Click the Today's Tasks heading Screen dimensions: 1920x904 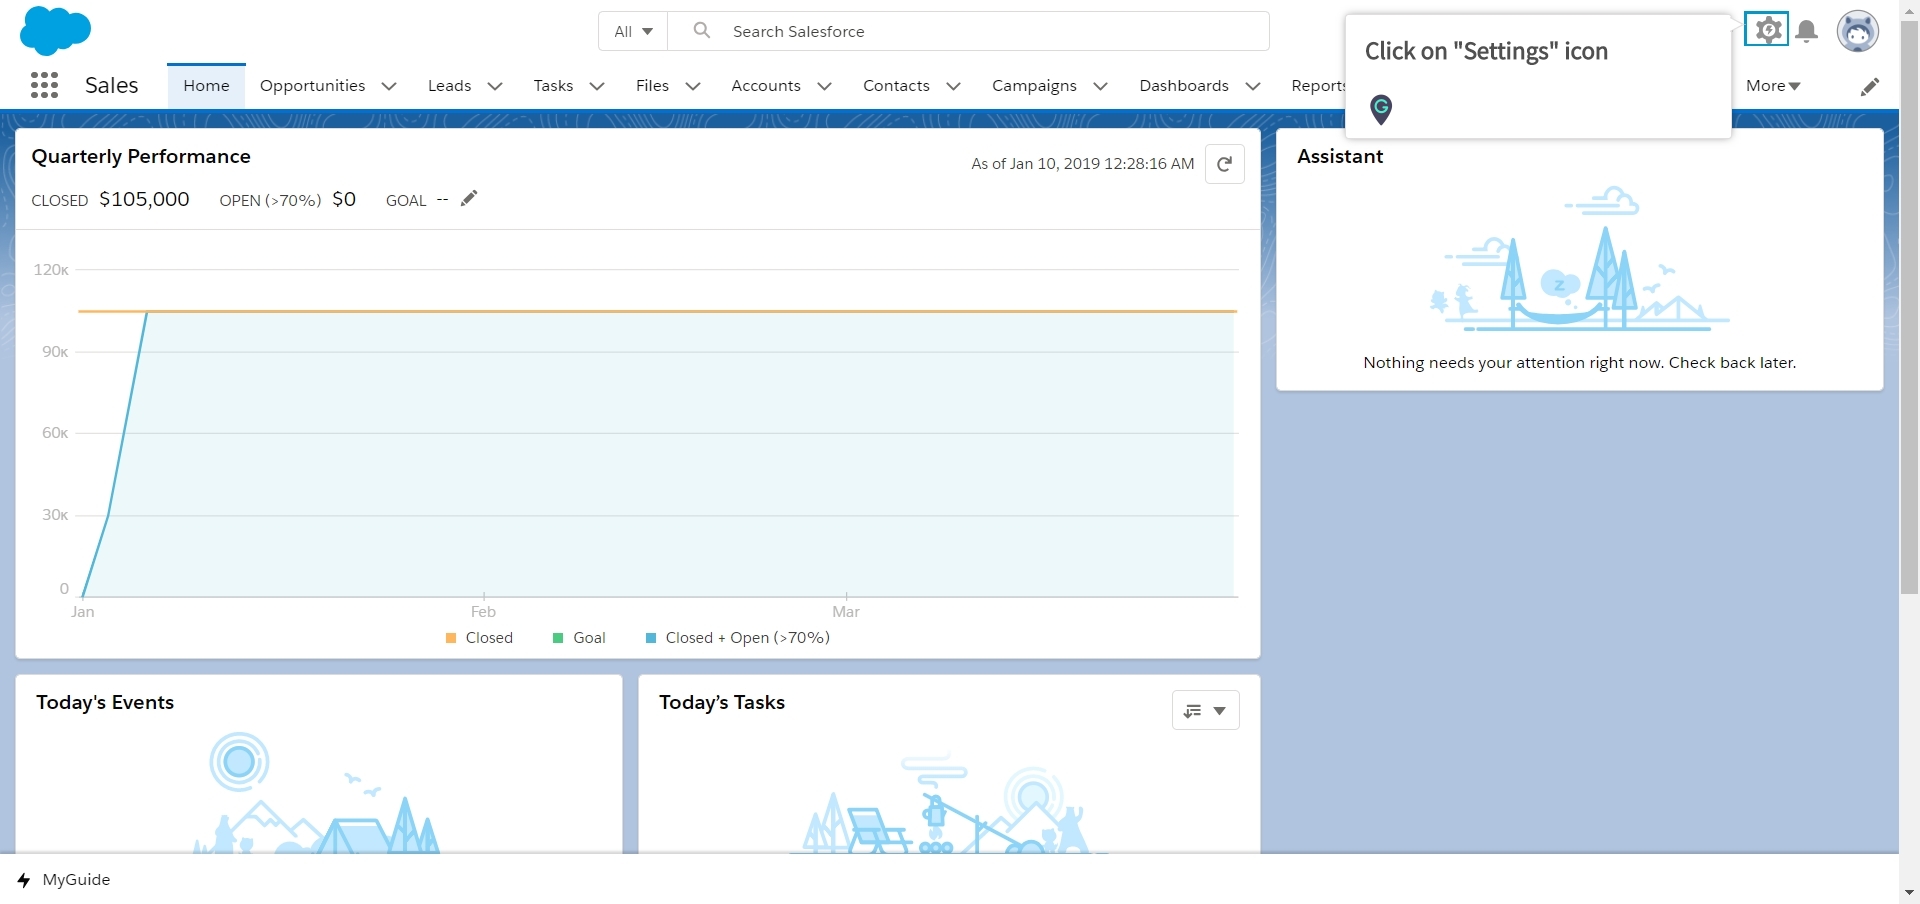[722, 702]
